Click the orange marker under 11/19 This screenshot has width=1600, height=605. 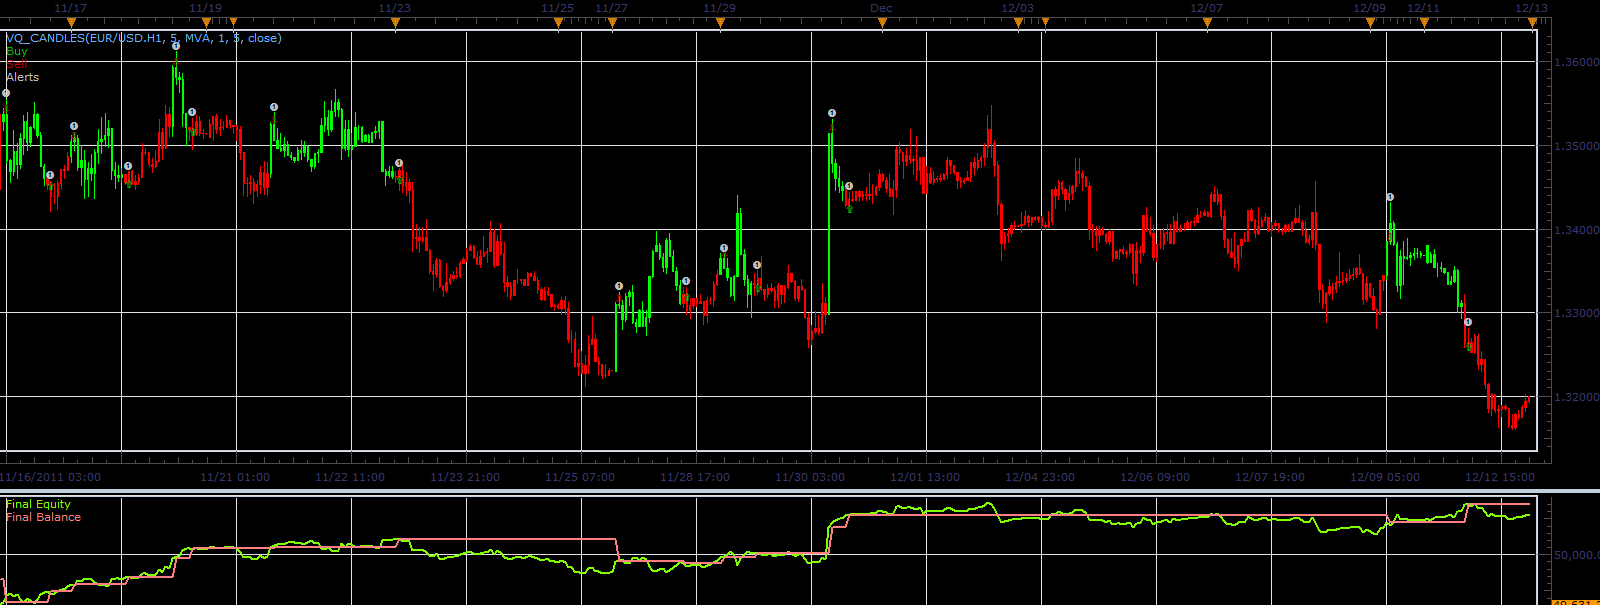(206, 22)
